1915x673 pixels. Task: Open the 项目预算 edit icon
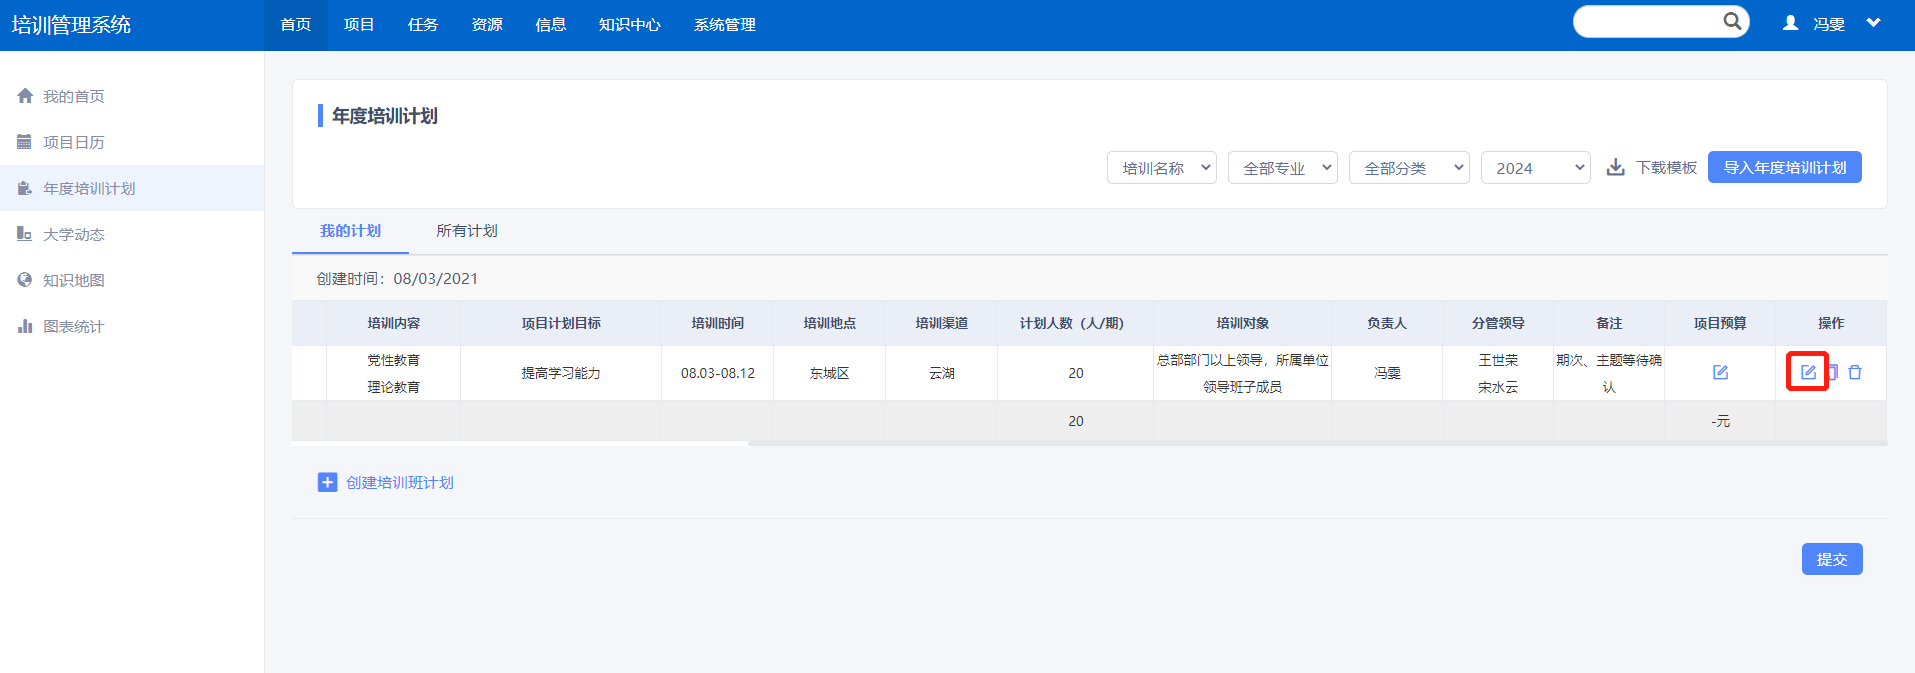[x=1720, y=372]
